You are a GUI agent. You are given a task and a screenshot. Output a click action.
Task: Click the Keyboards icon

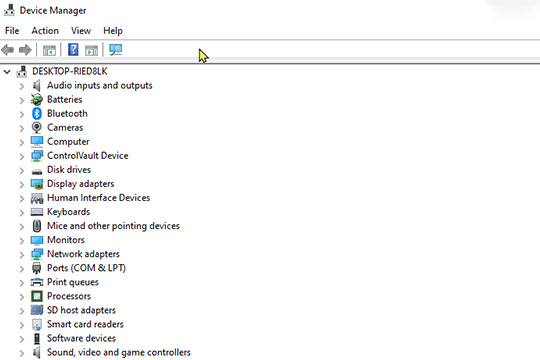coord(37,212)
